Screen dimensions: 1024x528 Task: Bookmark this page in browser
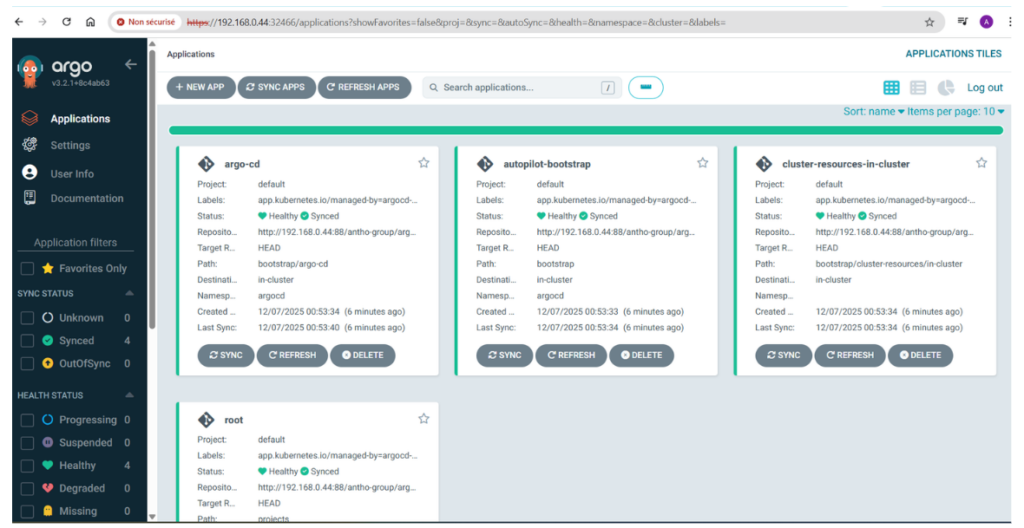(929, 21)
